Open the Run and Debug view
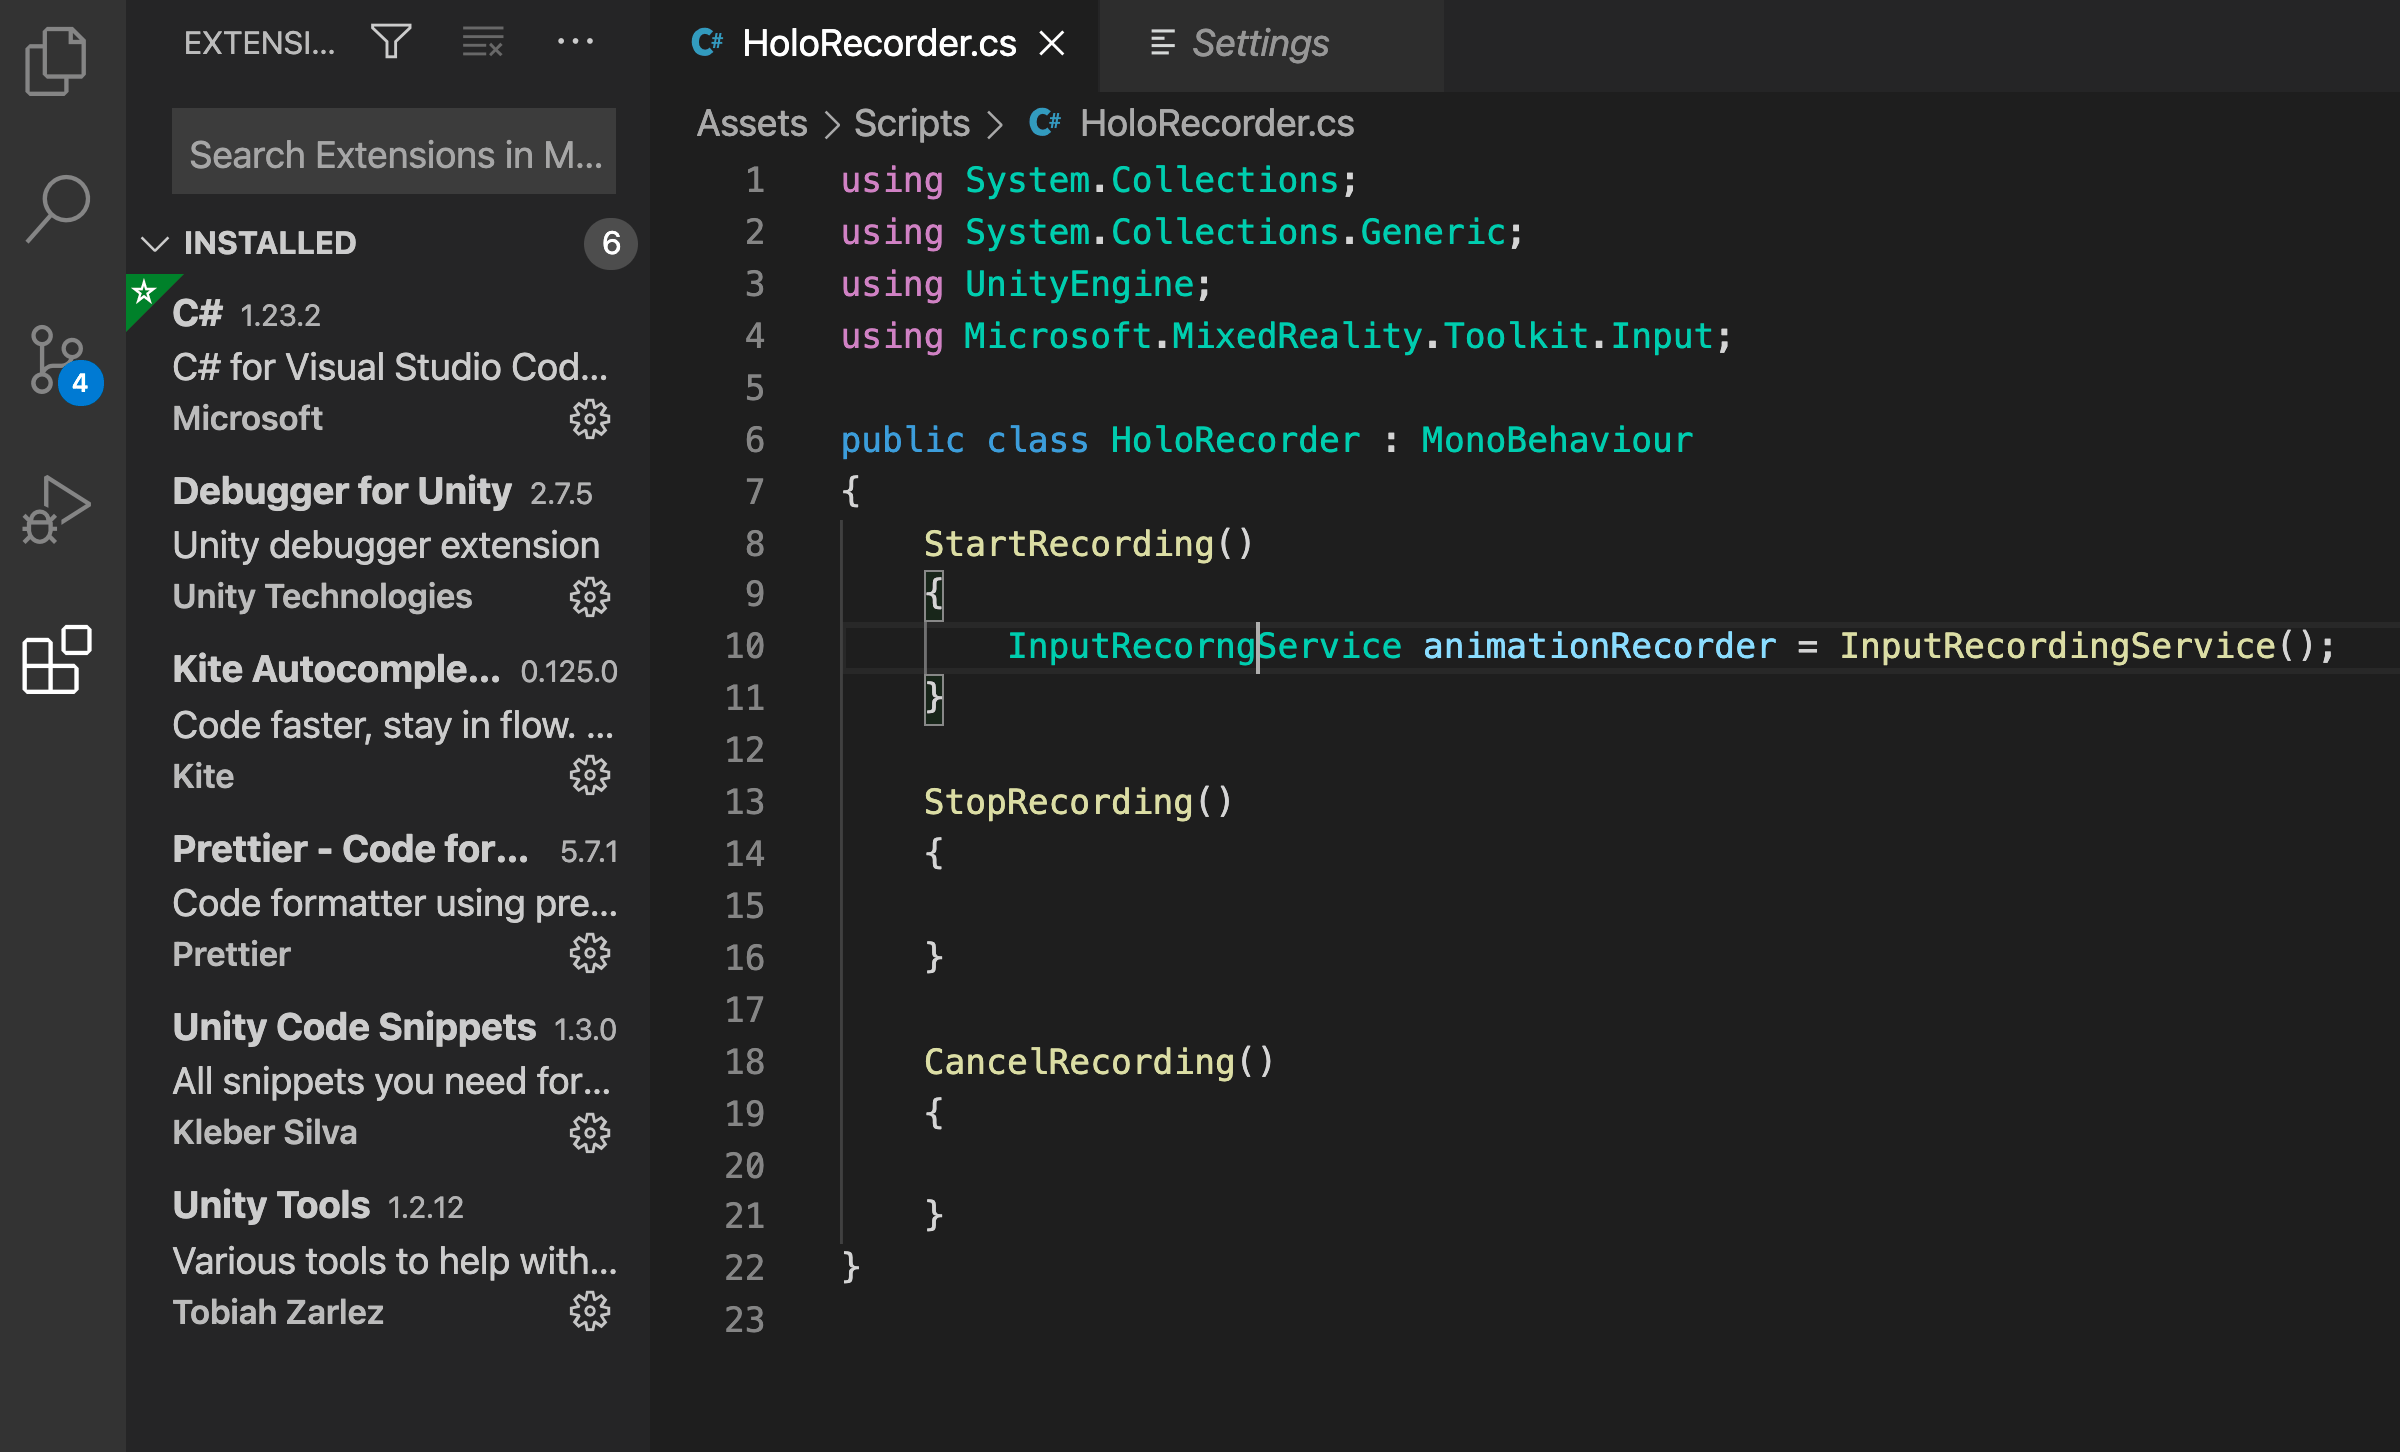Image resolution: width=2400 pixels, height=1452 pixels. click(x=56, y=510)
